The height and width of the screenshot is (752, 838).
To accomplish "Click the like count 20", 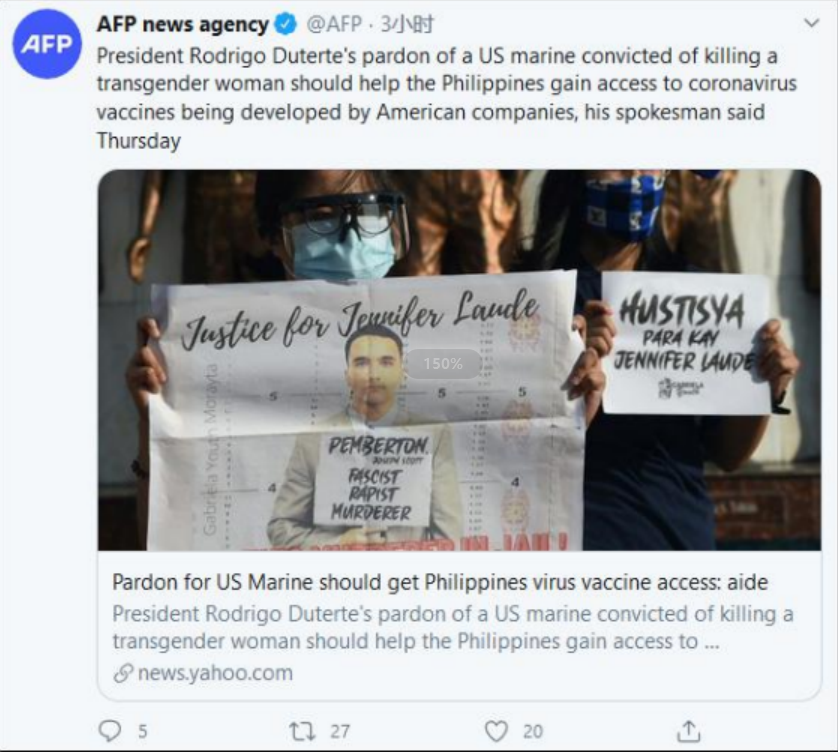I will click(x=533, y=731).
